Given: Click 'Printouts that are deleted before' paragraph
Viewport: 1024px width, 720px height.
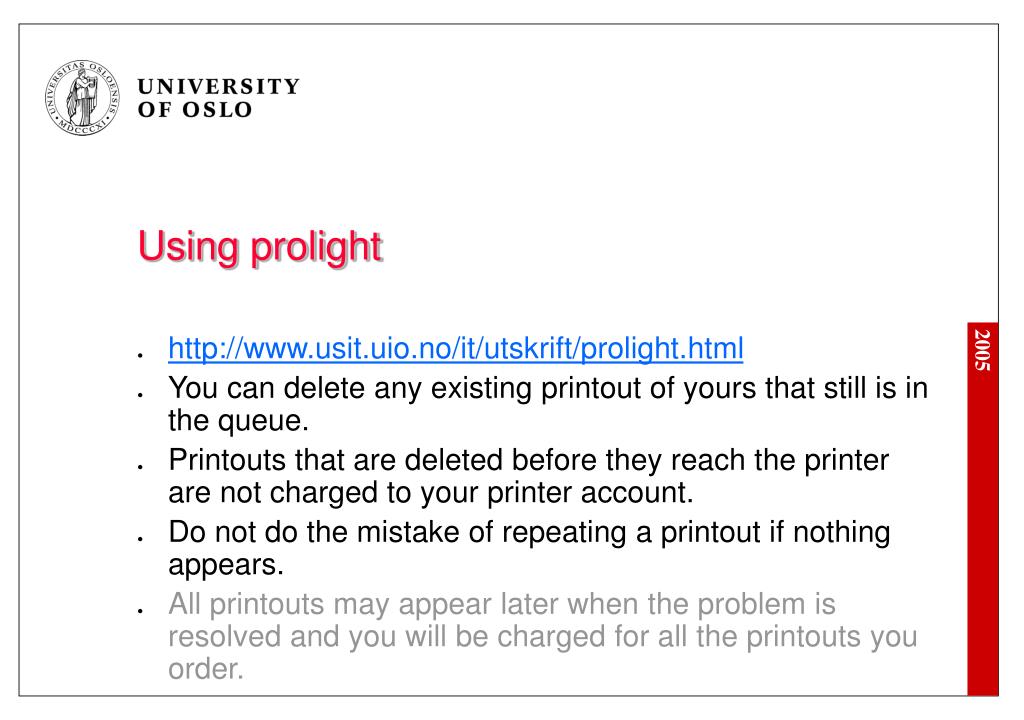Looking at the screenshot, I should [528, 476].
